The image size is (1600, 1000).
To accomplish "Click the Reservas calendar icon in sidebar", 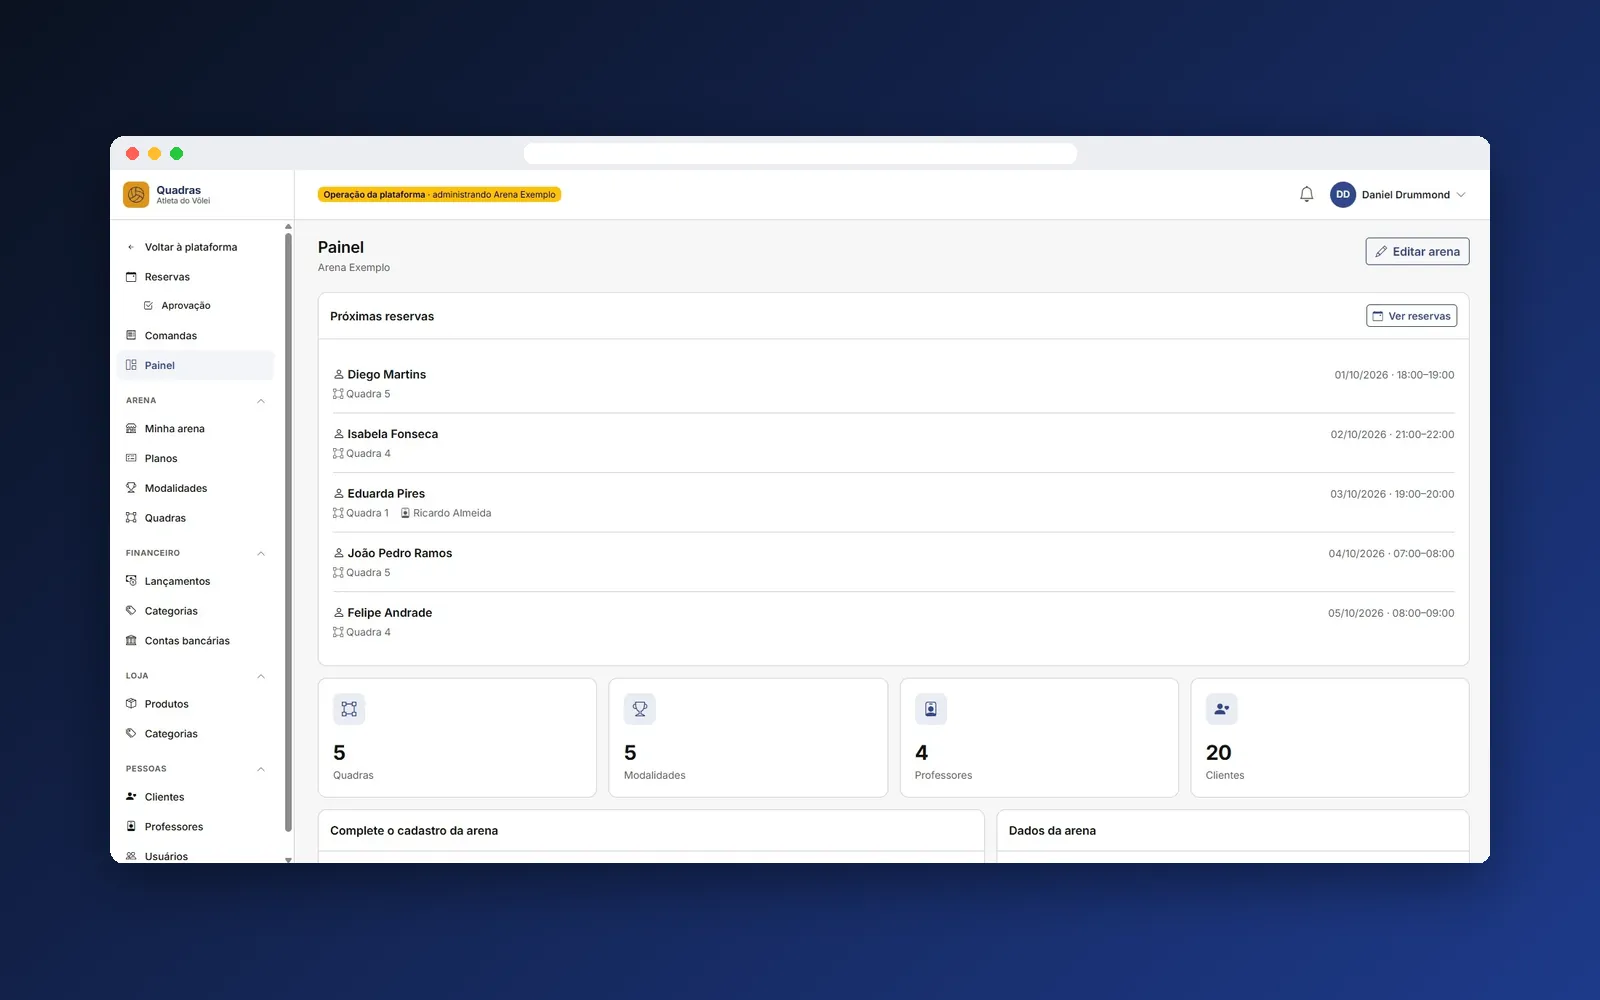I will 131,277.
